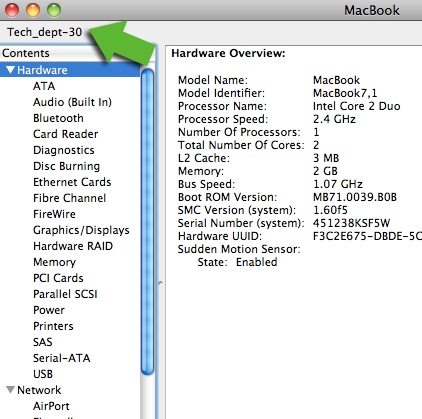Open AirPort under Network
This screenshot has width=422, height=419.
click(x=51, y=406)
